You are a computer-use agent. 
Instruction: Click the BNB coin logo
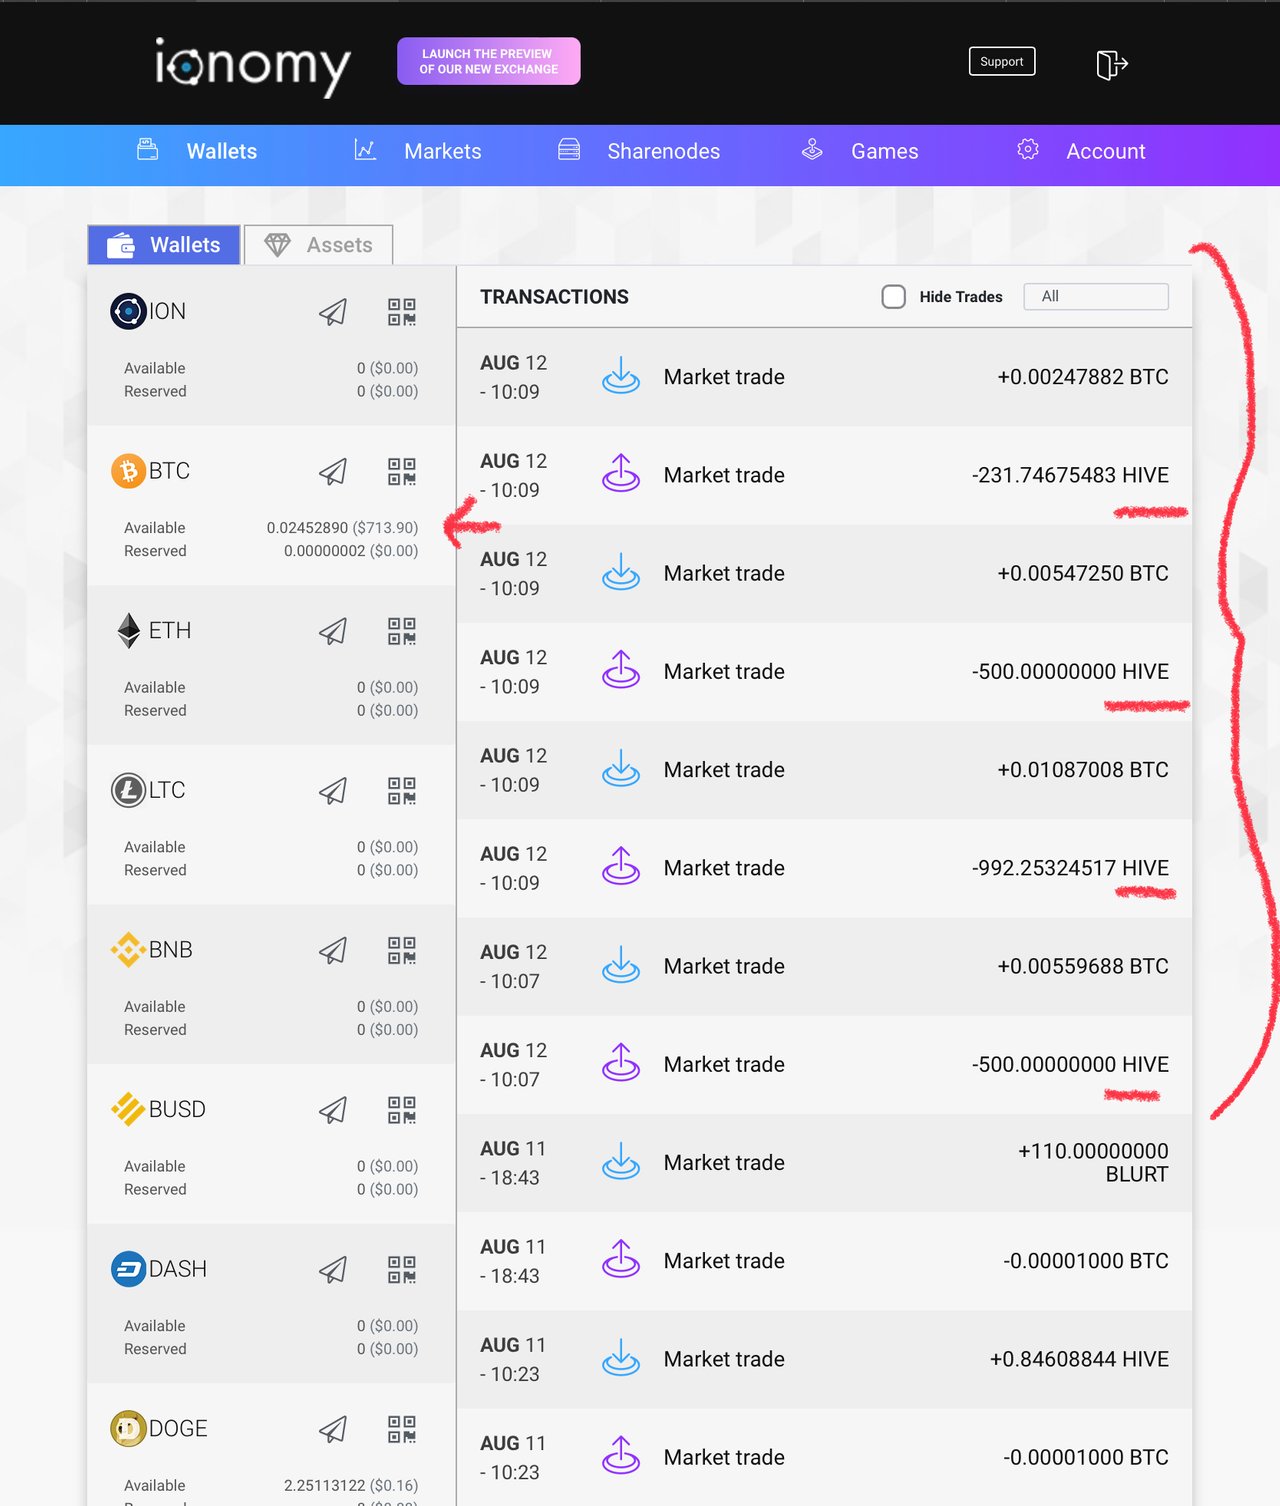(128, 949)
